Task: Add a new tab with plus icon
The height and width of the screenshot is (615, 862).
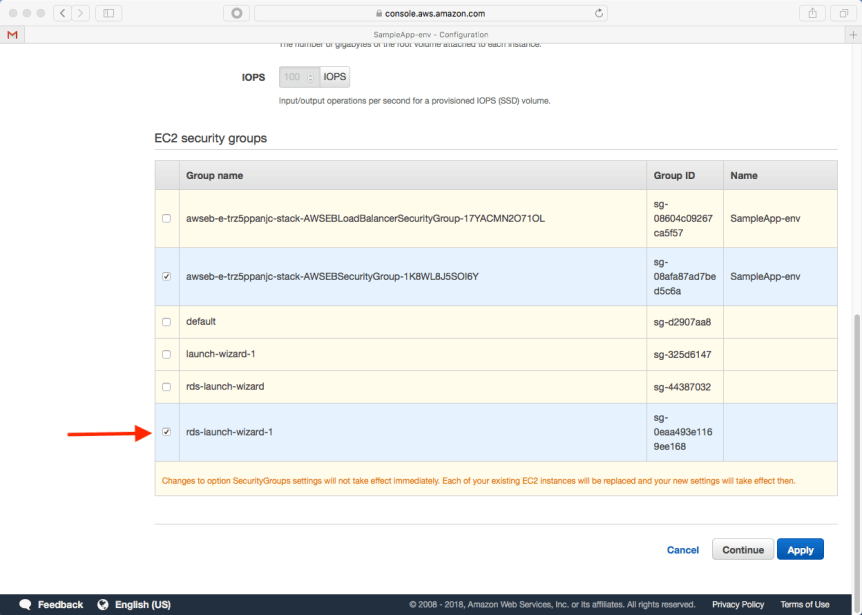Action: click(853, 34)
